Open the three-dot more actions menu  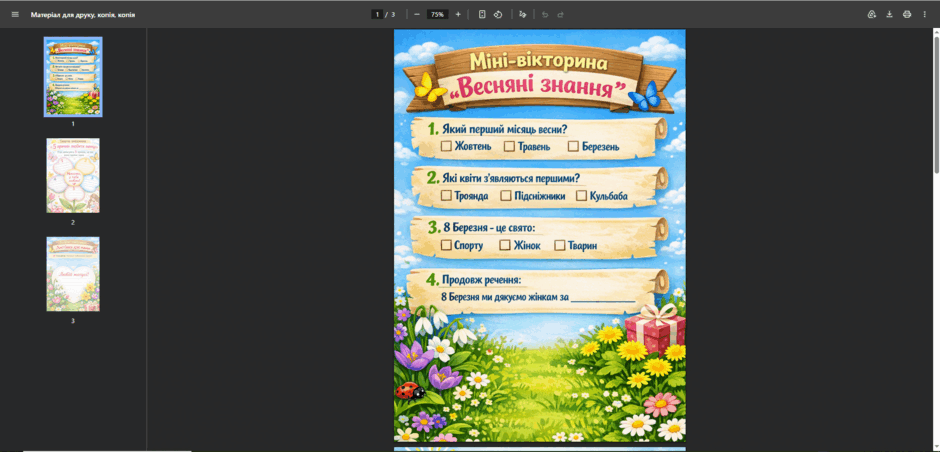coord(924,14)
